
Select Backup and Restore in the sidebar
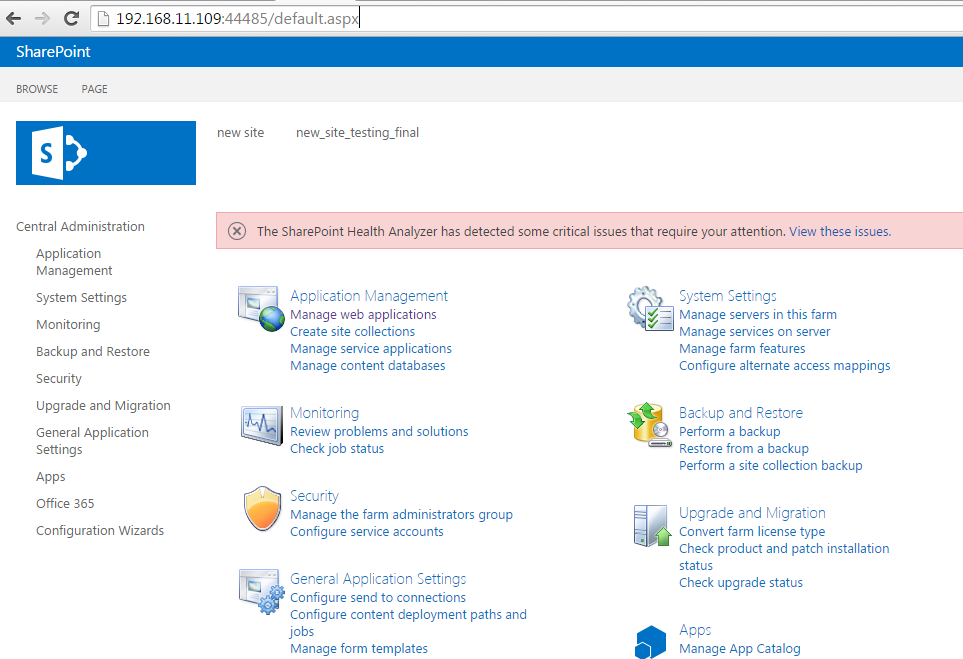(x=93, y=352)
